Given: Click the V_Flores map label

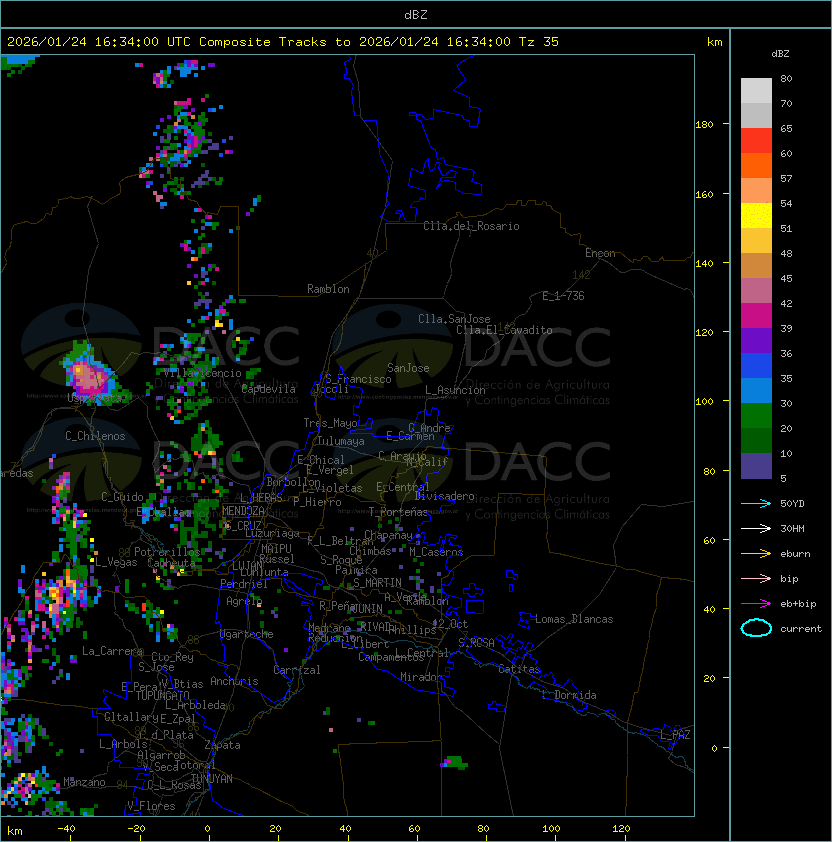Looking at the screenshot, I should pos(151,806).
